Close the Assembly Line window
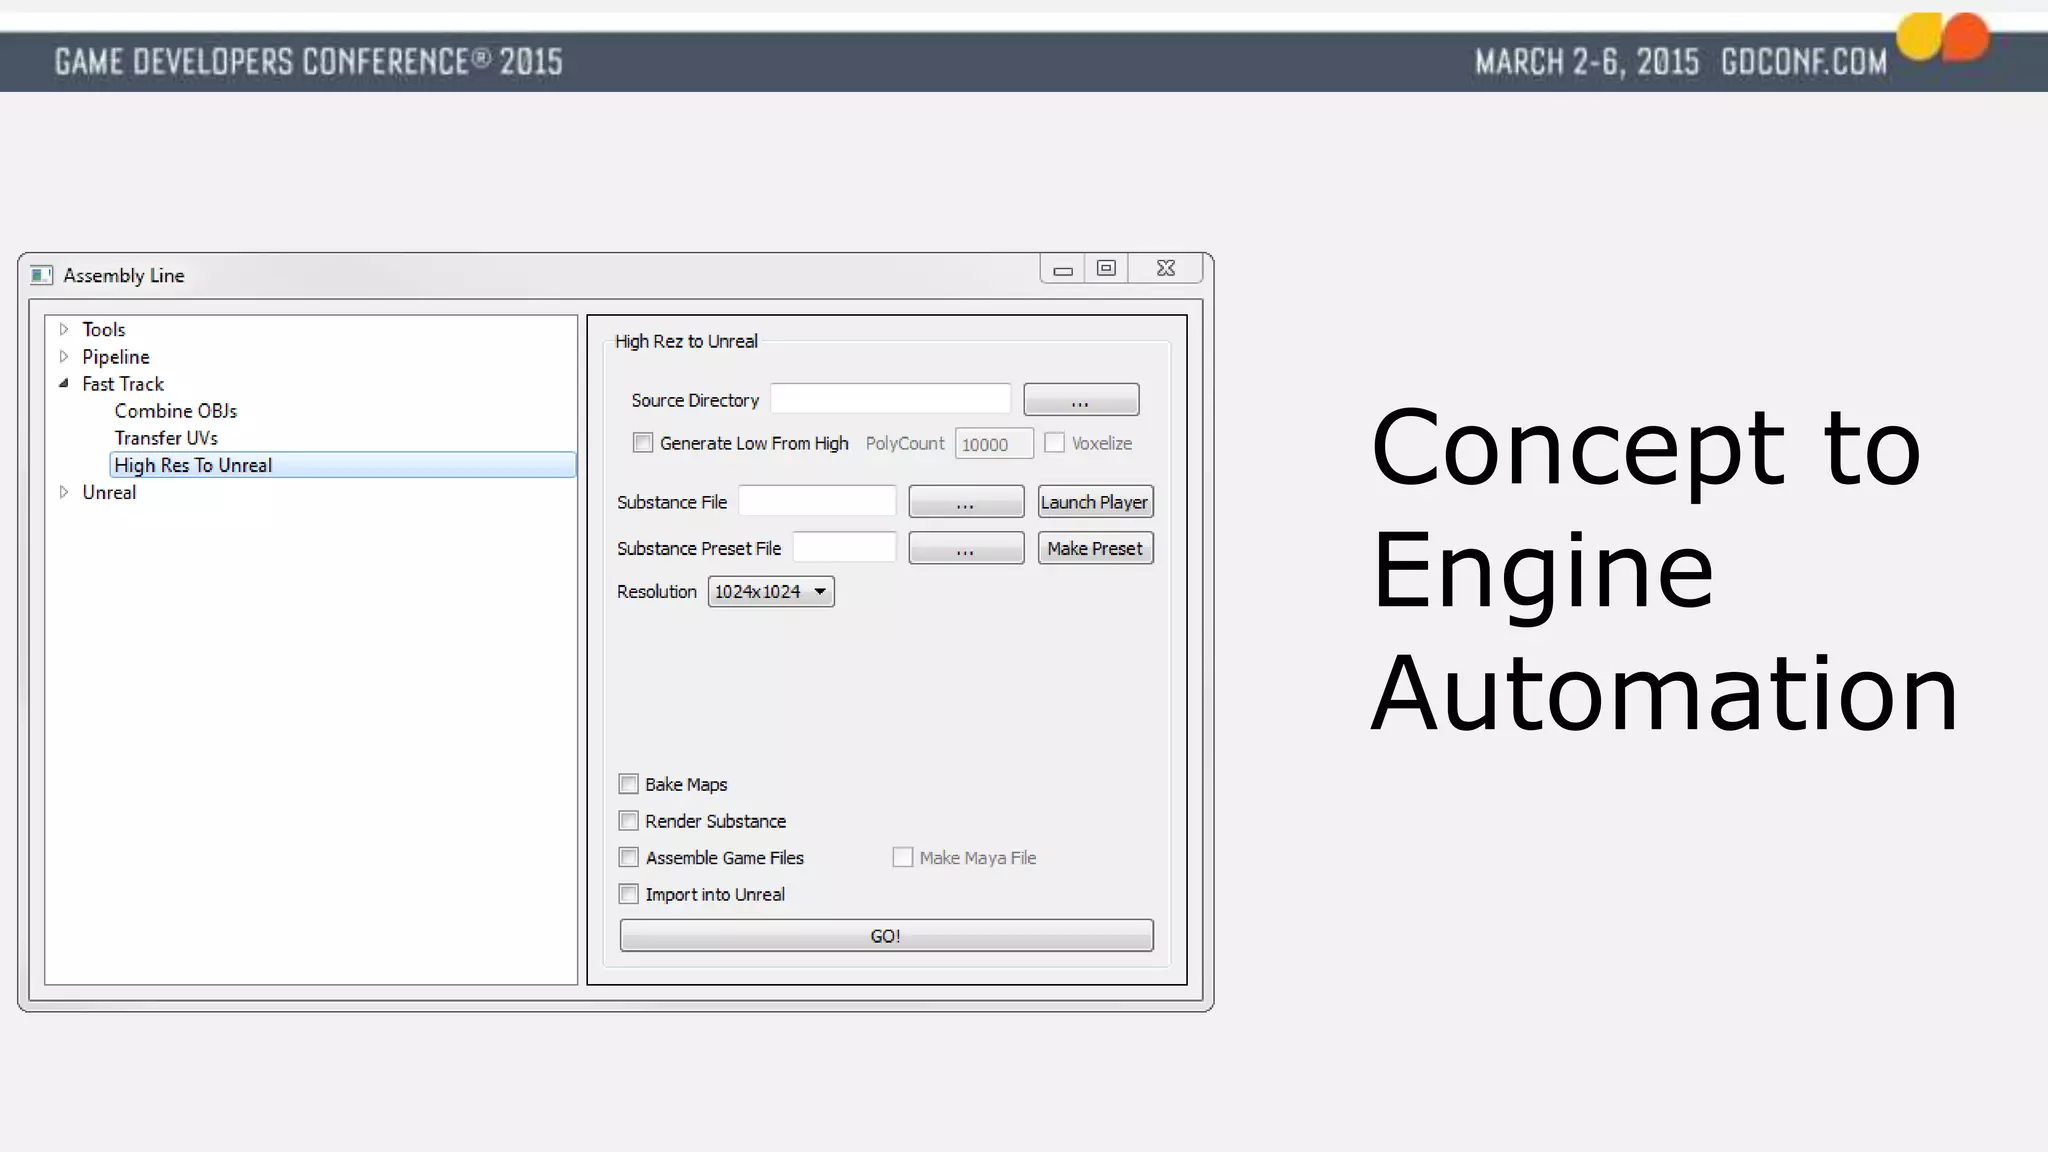The height and width of the screenshot is (1152, 2048). (1166, 269)
